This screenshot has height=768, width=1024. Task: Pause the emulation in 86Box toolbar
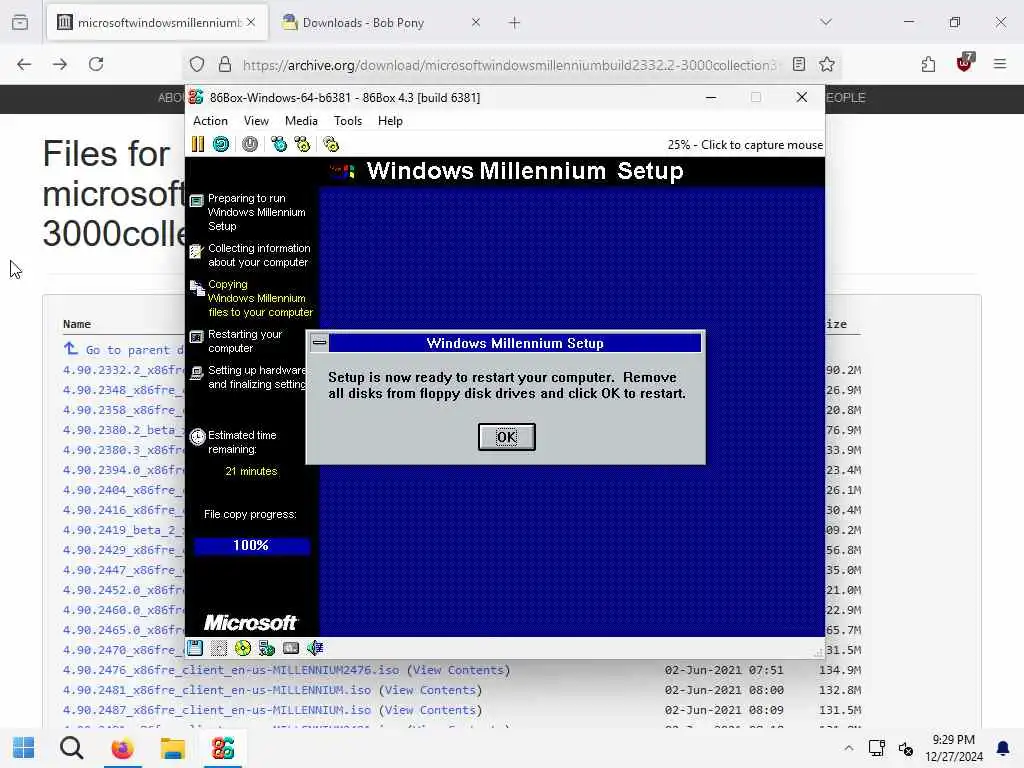198,144
